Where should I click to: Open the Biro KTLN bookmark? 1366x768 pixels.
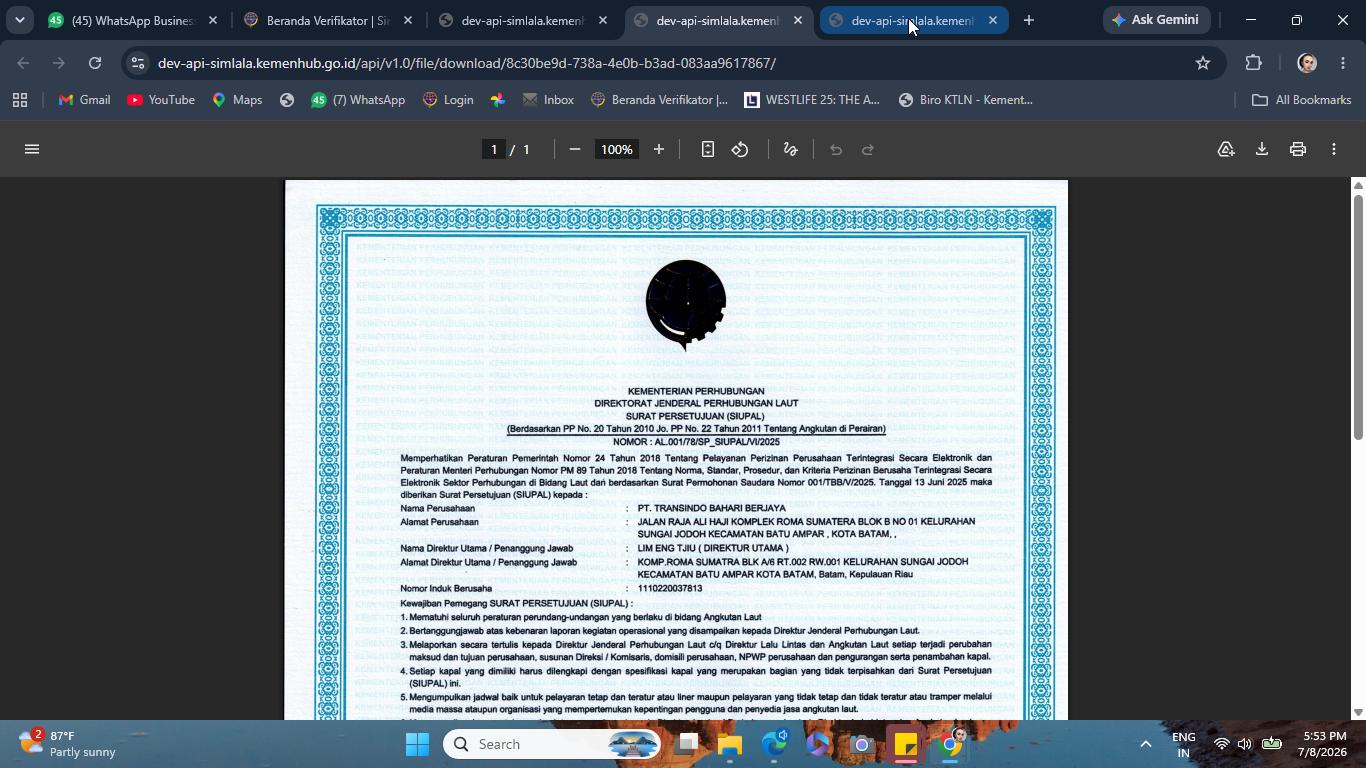pos(966,100)
